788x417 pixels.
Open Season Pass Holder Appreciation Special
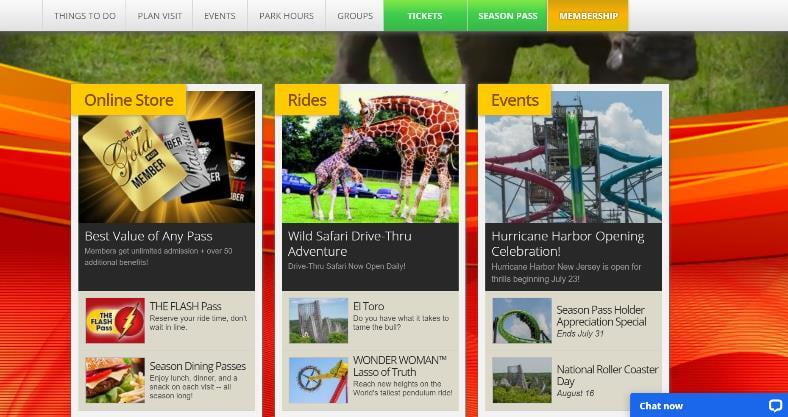click(x=601, y=316)
